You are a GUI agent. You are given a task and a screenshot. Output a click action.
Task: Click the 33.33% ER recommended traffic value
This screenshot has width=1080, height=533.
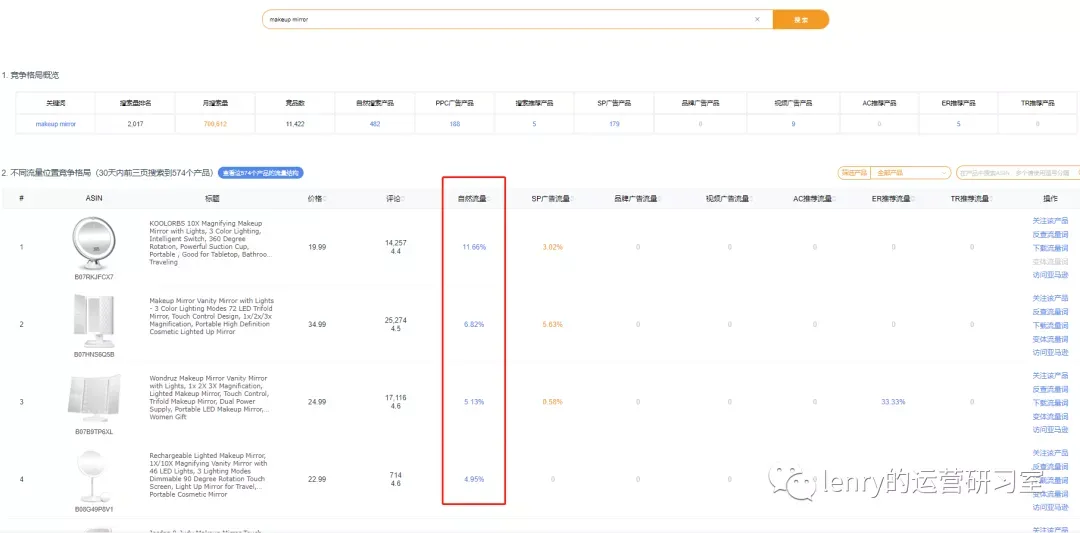(893, 401)
